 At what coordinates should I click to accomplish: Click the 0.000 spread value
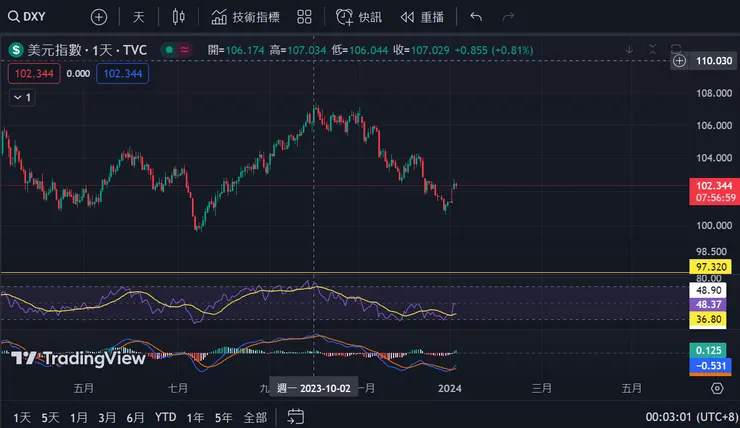[78, 74]
